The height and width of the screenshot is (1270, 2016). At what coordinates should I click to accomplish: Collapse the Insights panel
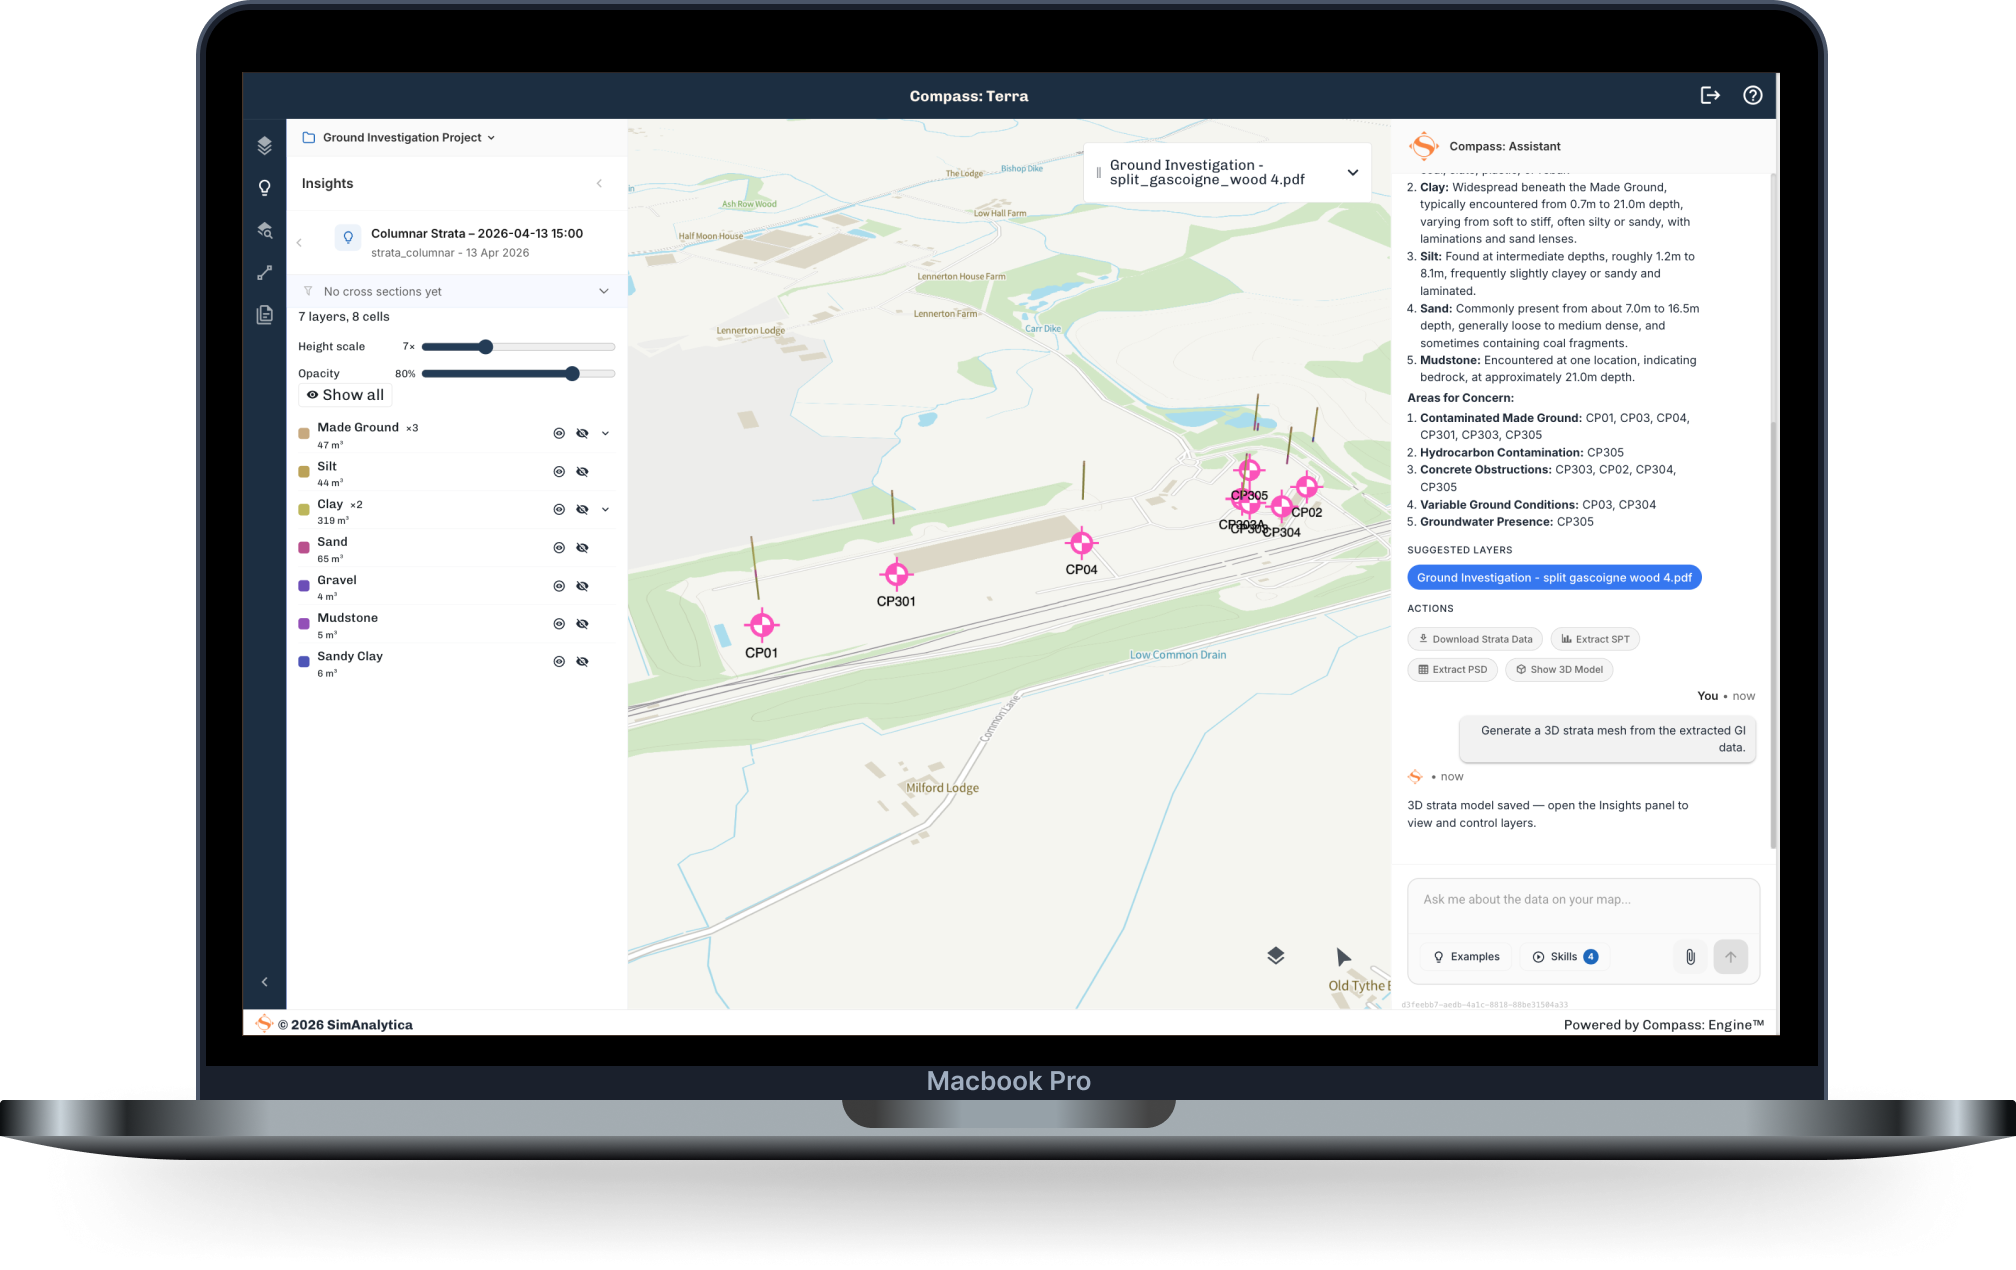tap(599, 183)
